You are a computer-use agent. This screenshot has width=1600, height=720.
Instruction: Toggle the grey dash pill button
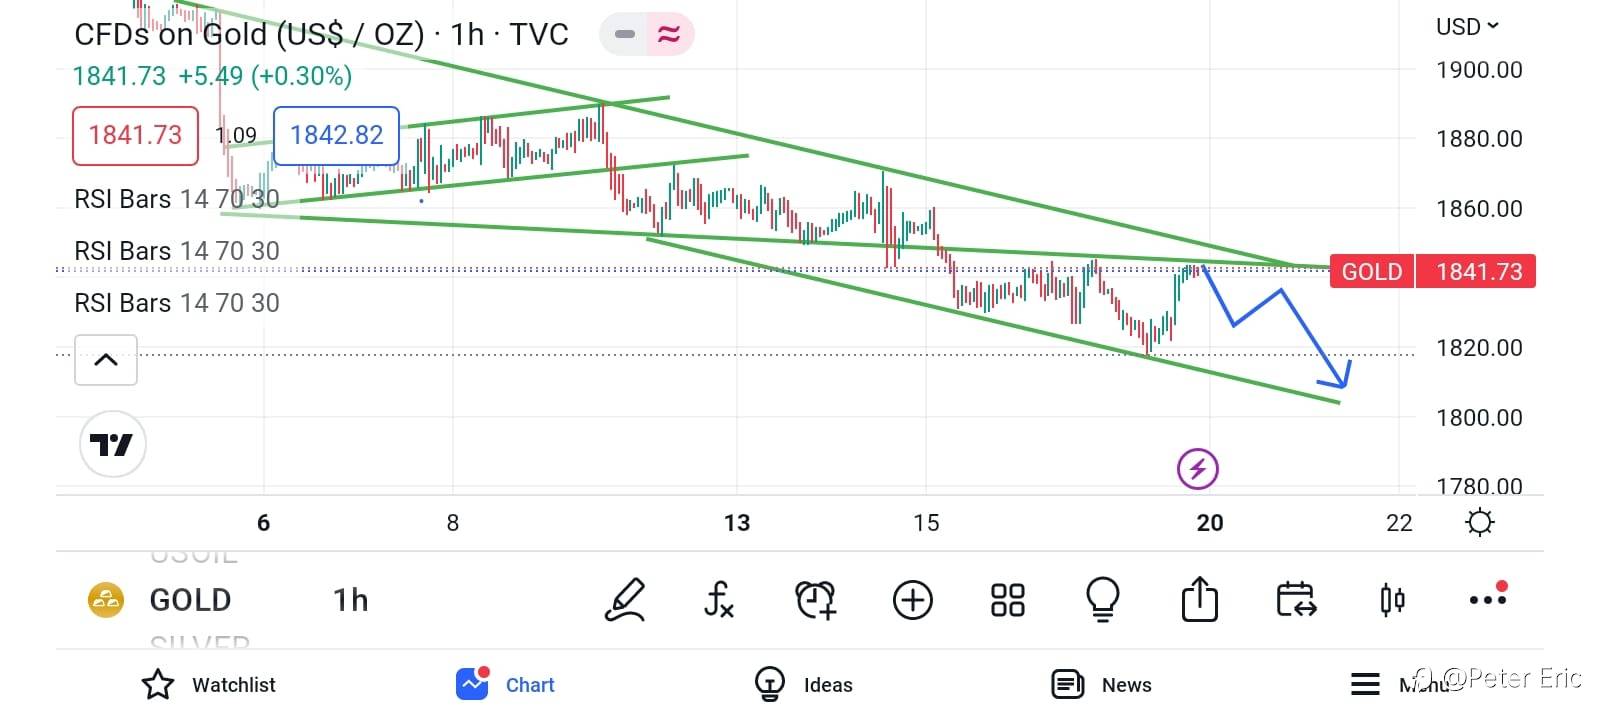(625, 34)
